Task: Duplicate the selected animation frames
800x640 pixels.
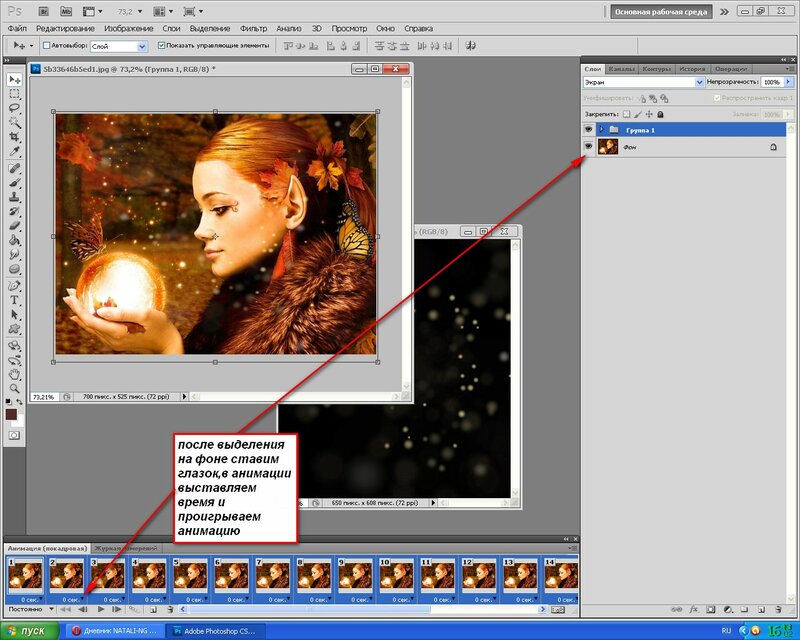Action: point(153,609)
